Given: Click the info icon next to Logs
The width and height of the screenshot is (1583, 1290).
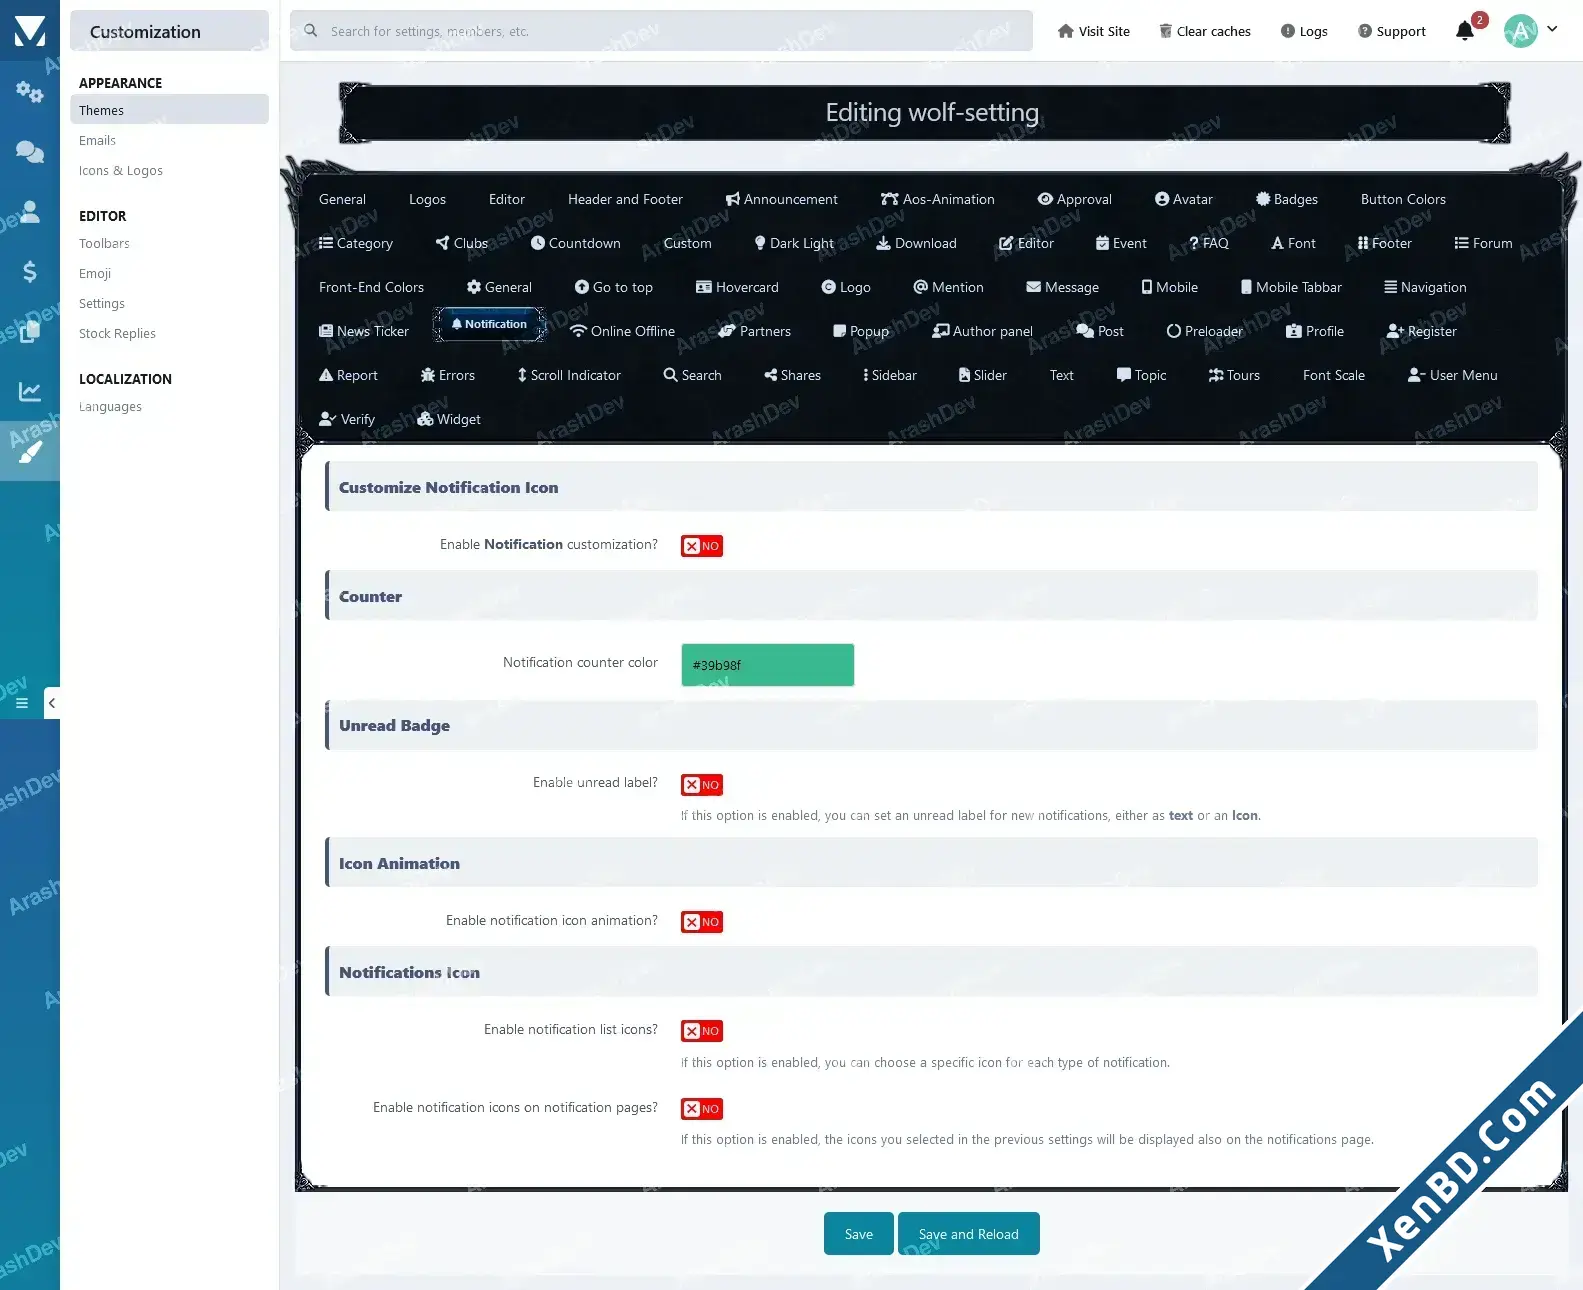Looking at the screenshot, I should (x=1288, y=31).
